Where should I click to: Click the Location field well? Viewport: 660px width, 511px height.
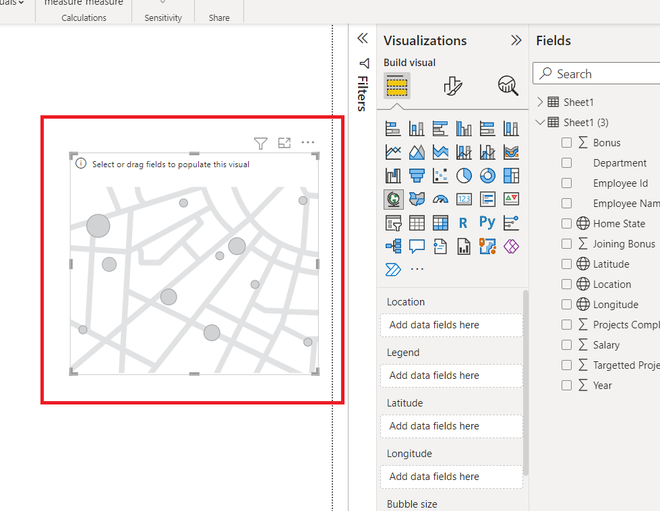452,325
